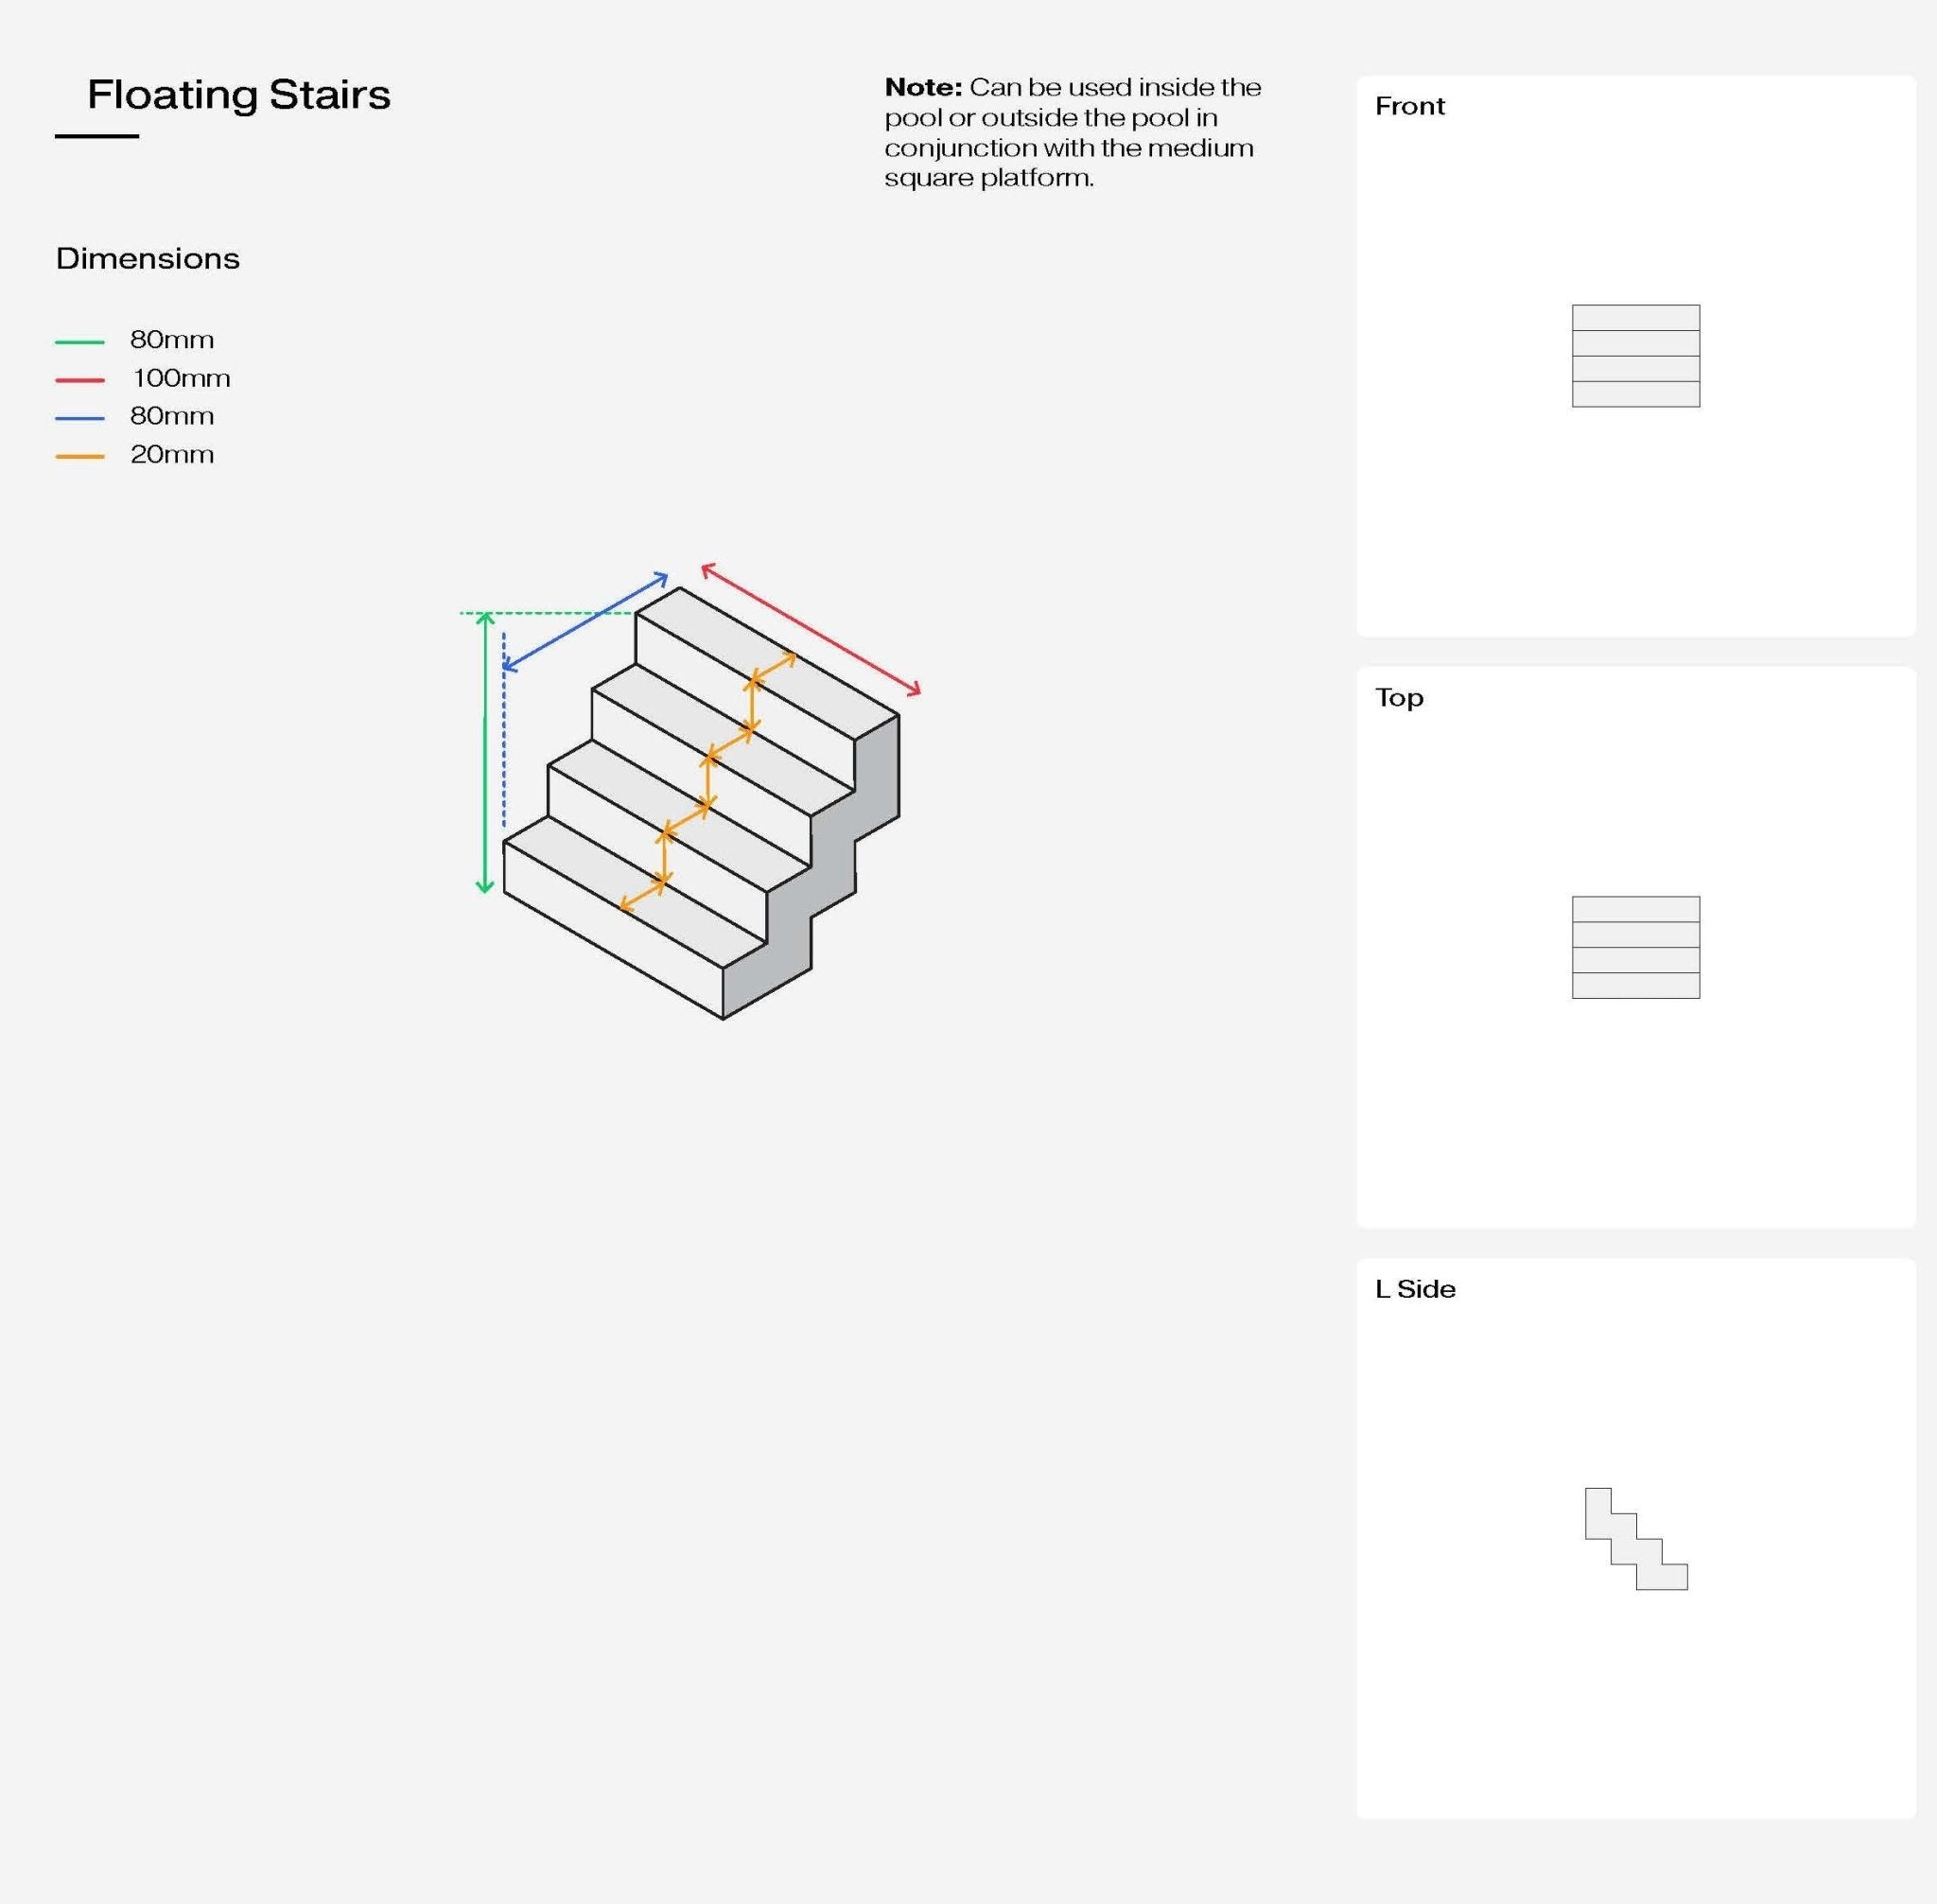The width and height of the screenshot is (1937, 1904).
Task: Select the orange 20mm legend line
Action: (x=80, y=457)
